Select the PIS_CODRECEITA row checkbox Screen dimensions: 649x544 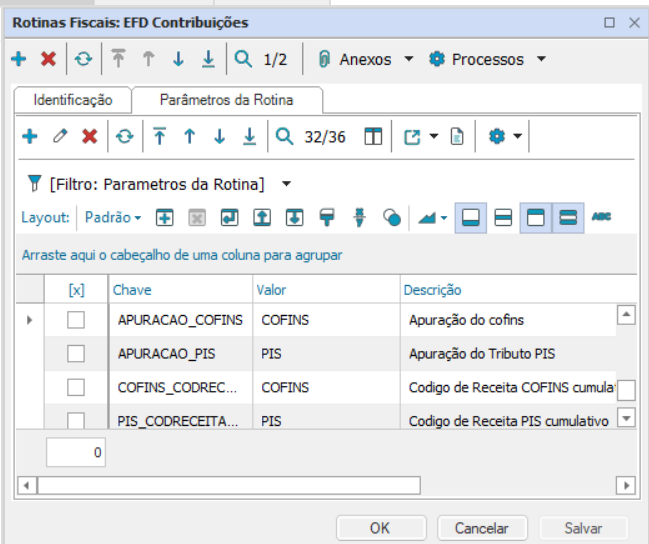coord(76,421)
